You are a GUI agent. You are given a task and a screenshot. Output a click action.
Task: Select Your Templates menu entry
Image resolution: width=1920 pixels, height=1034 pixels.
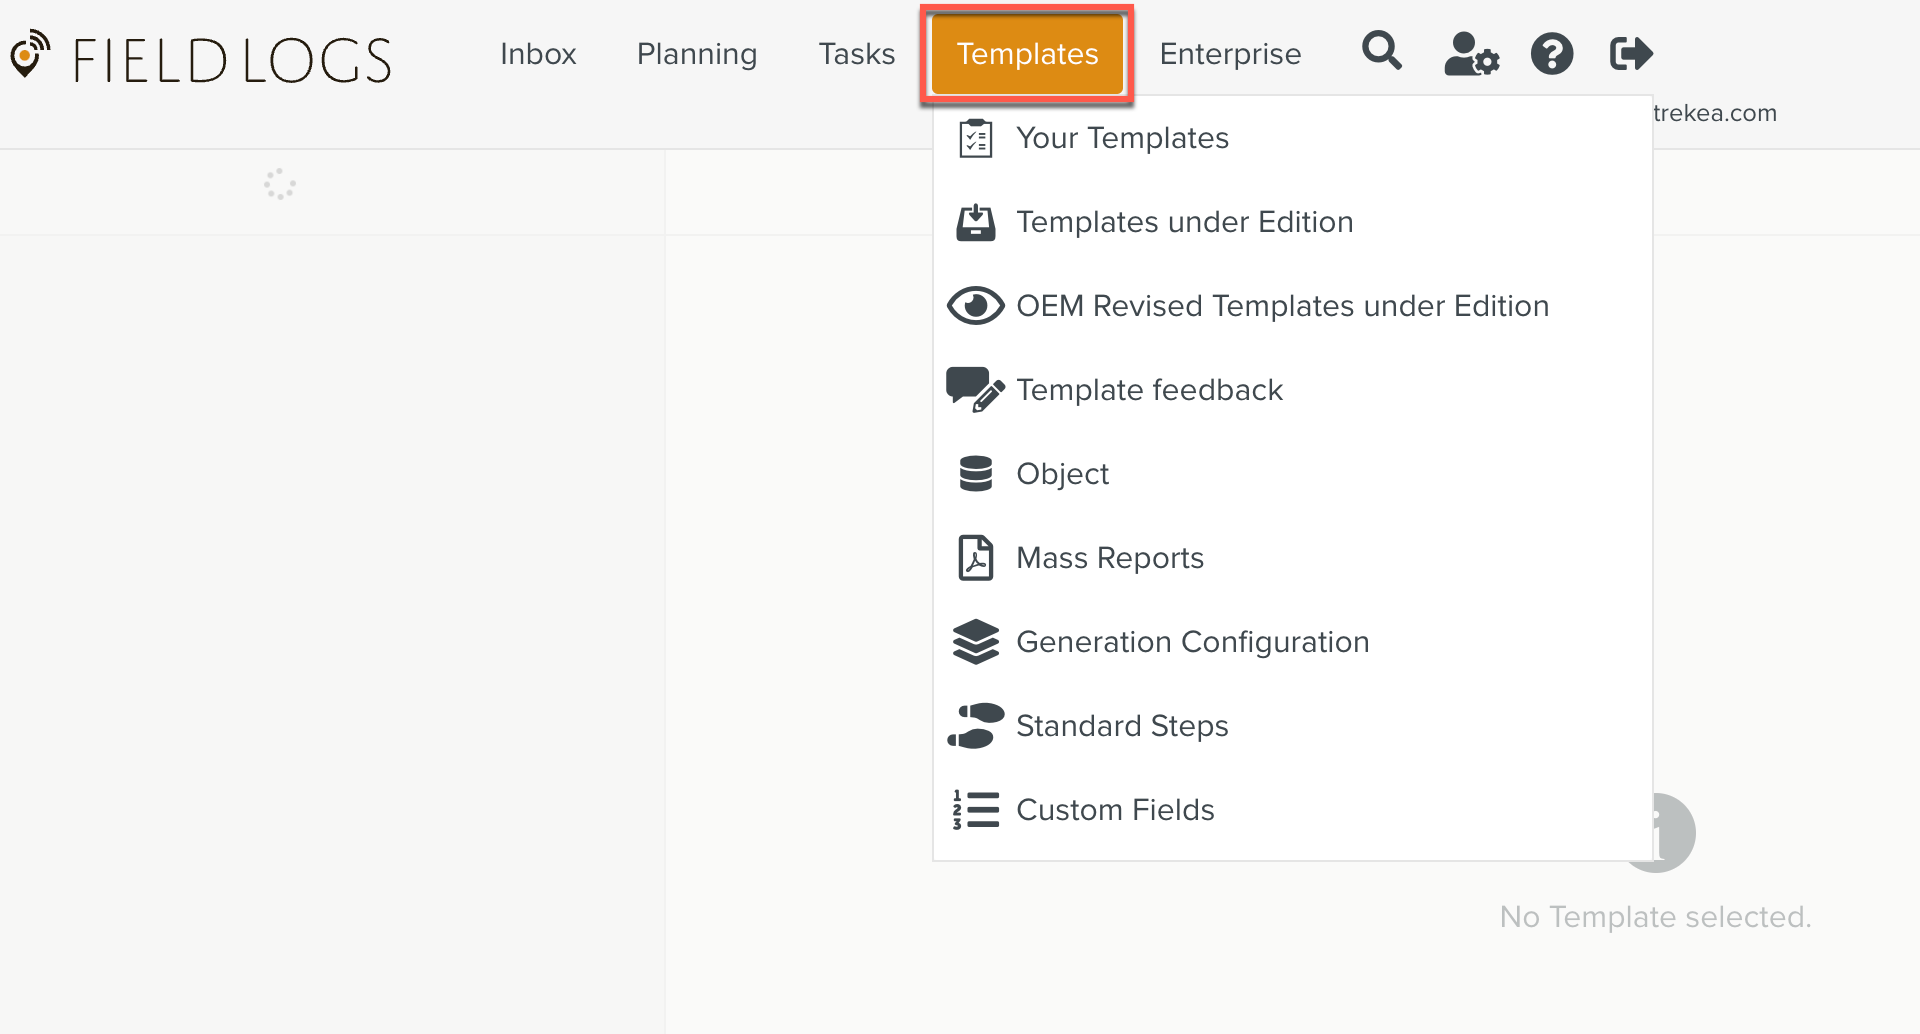[1292, 138]
